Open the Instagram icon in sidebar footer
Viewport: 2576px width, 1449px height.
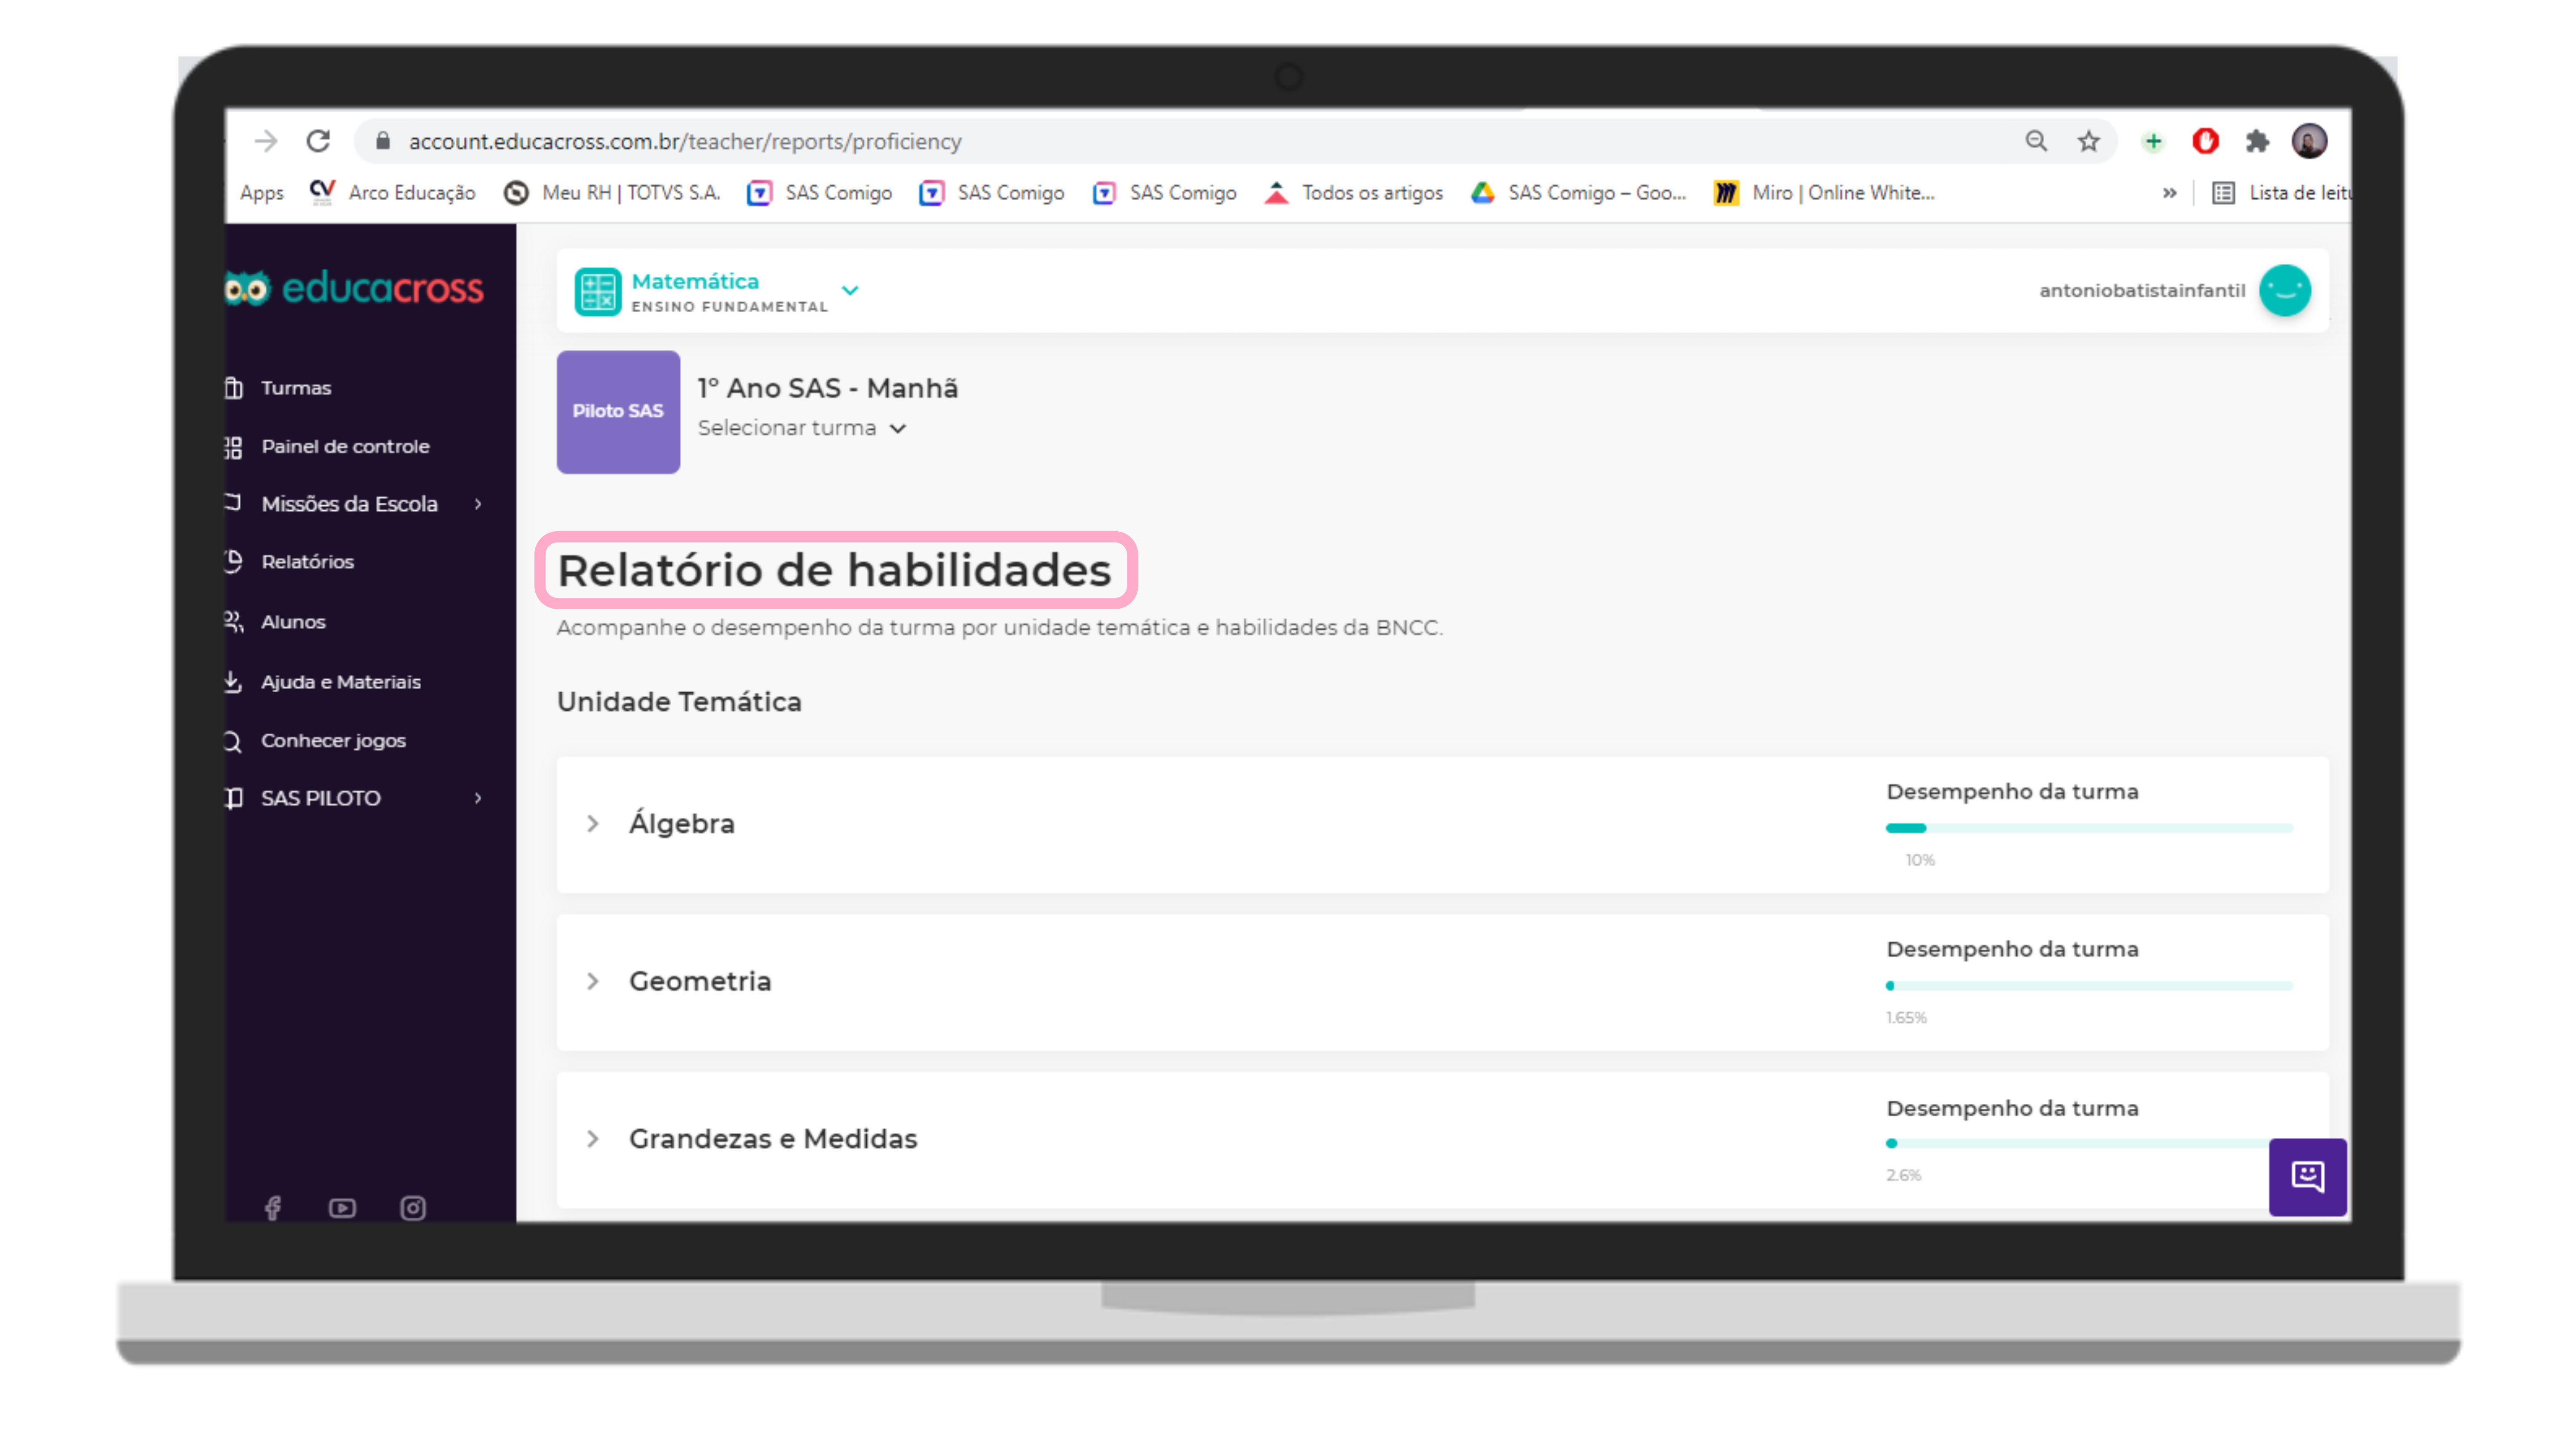click(x=413, y=1208)
